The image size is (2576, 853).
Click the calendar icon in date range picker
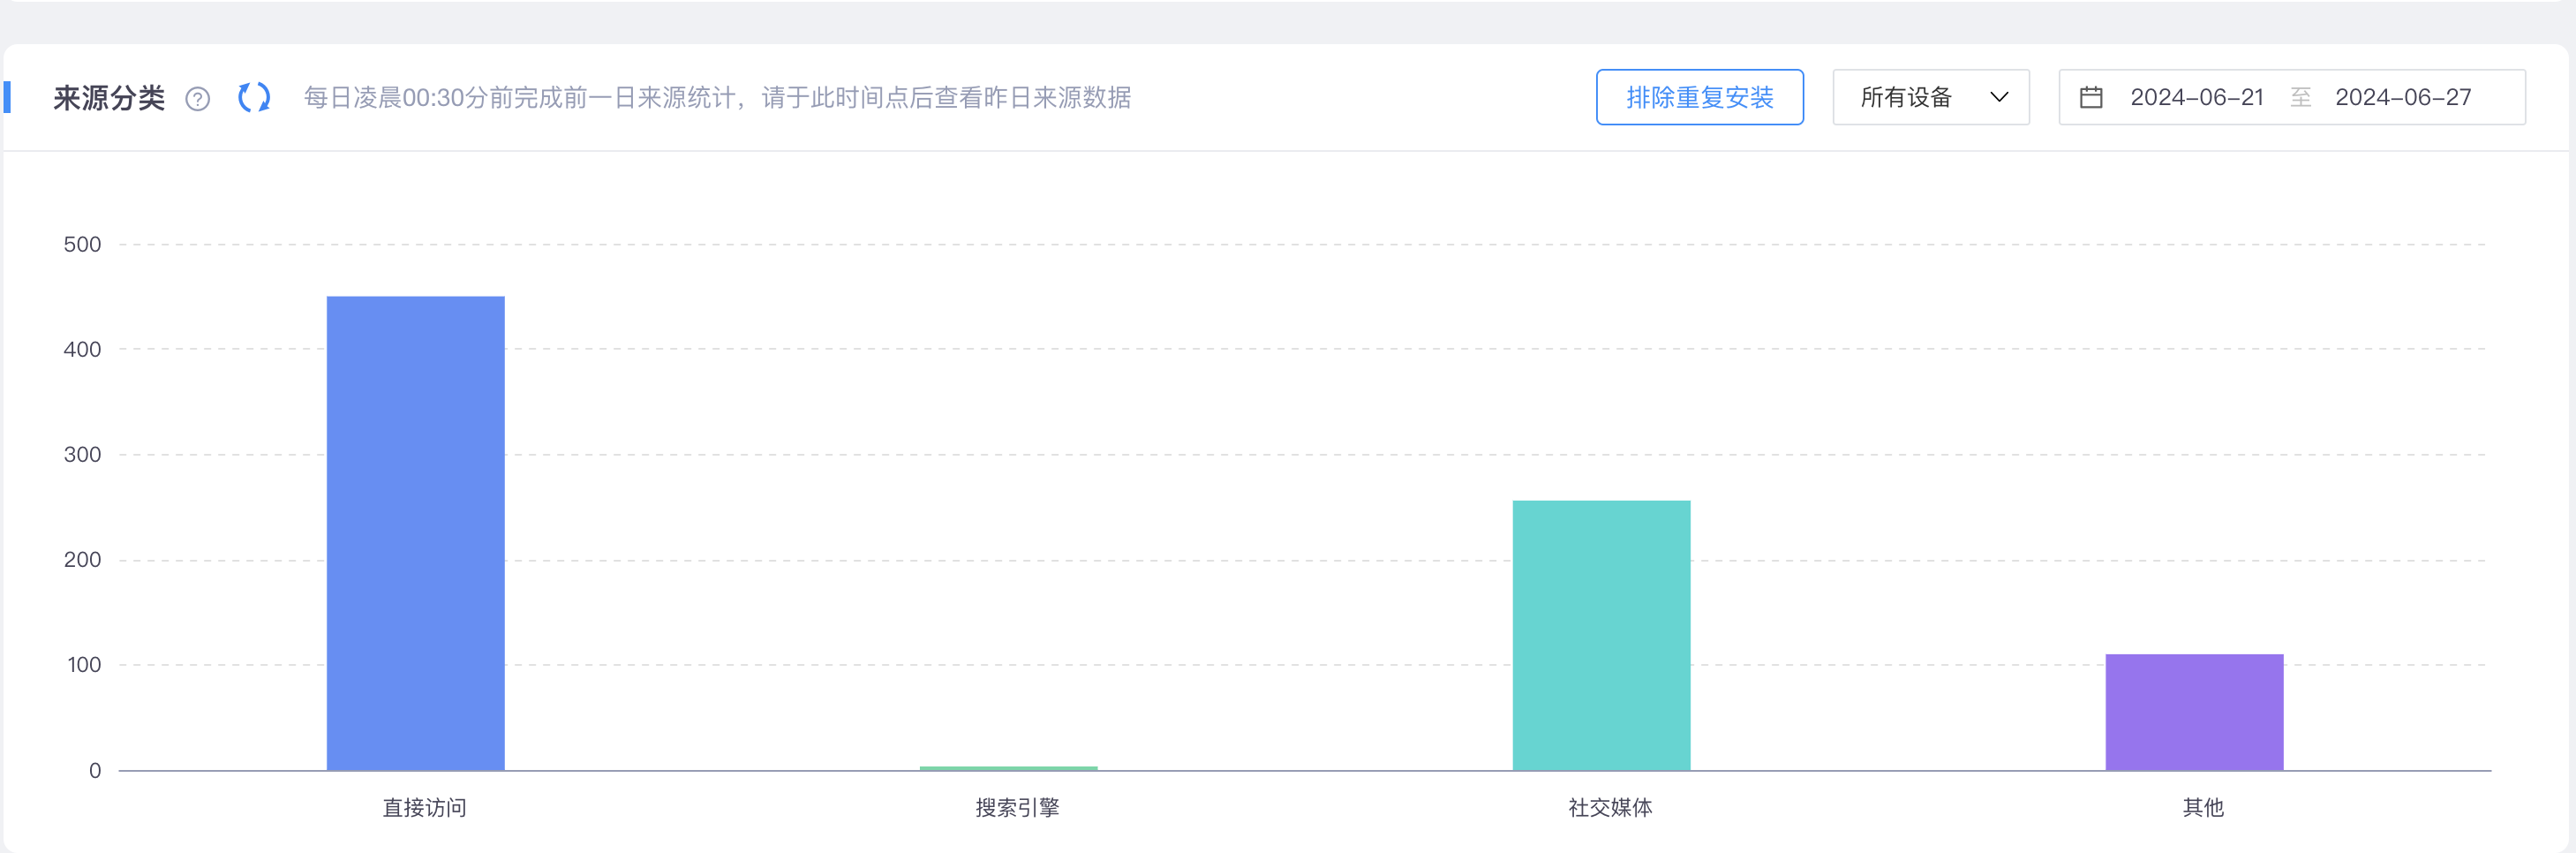pyautogui.click(x=2090, y=97)
